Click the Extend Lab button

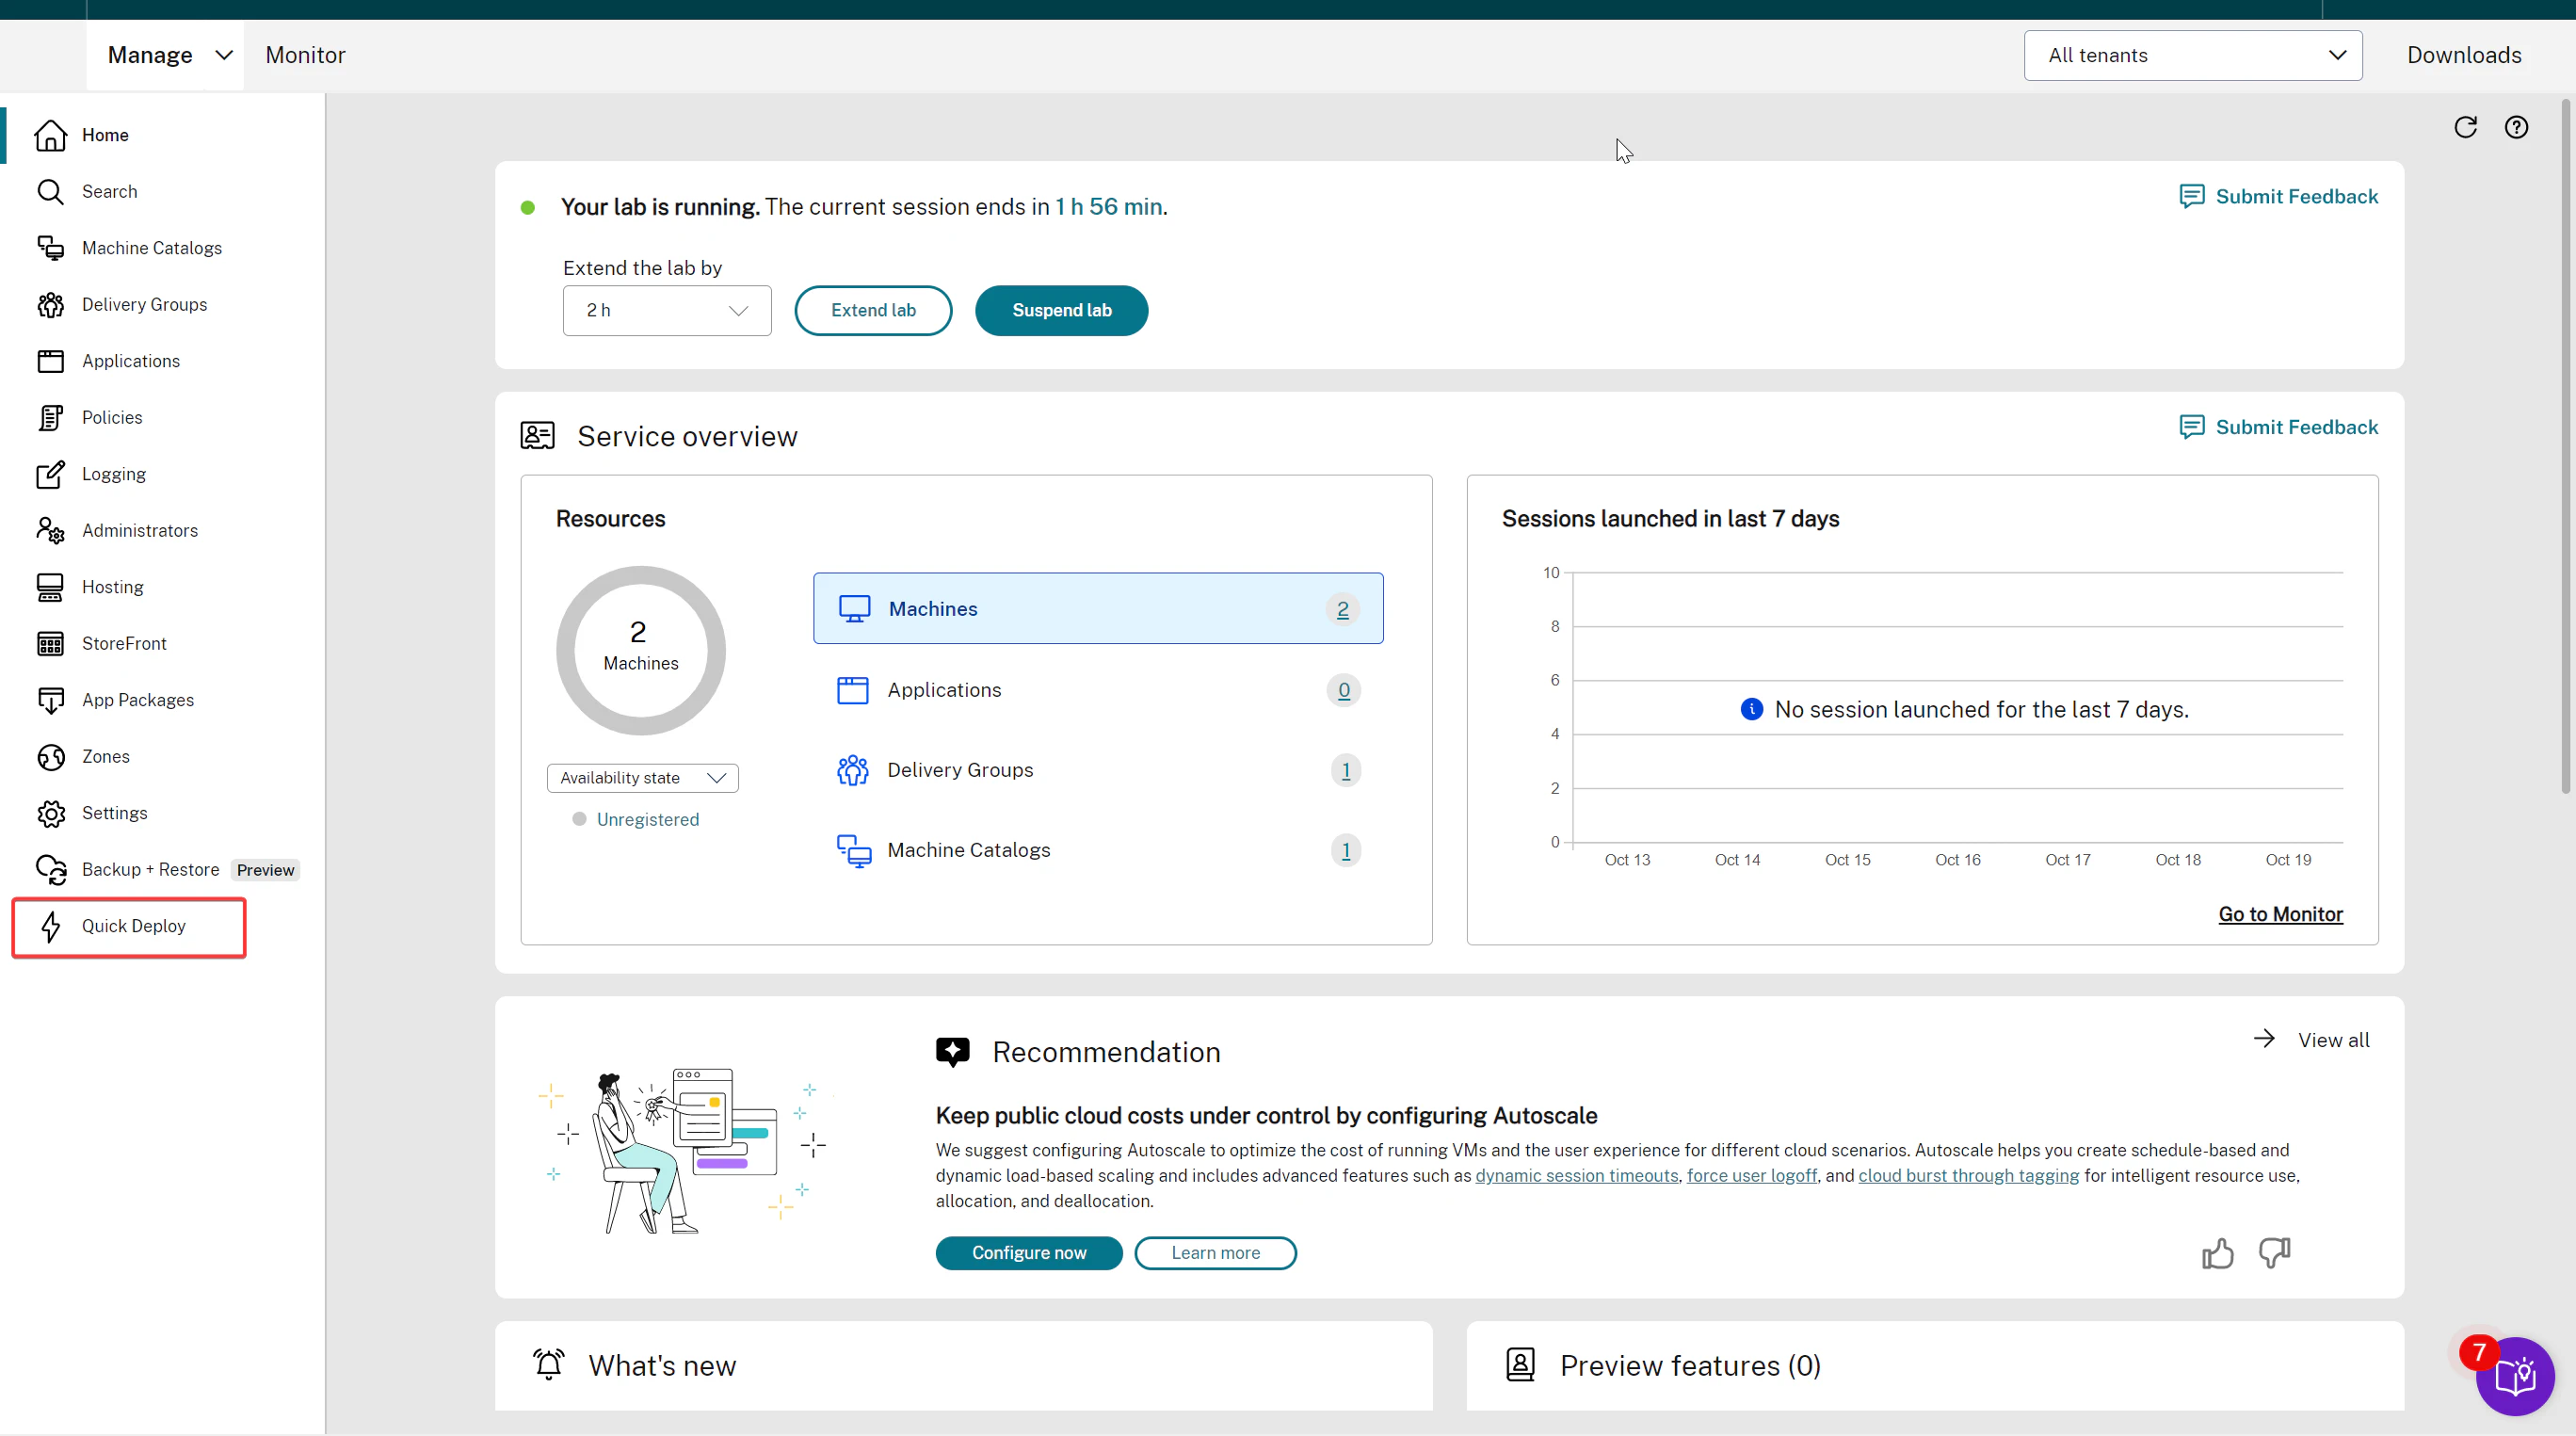(x=874, y=310)
